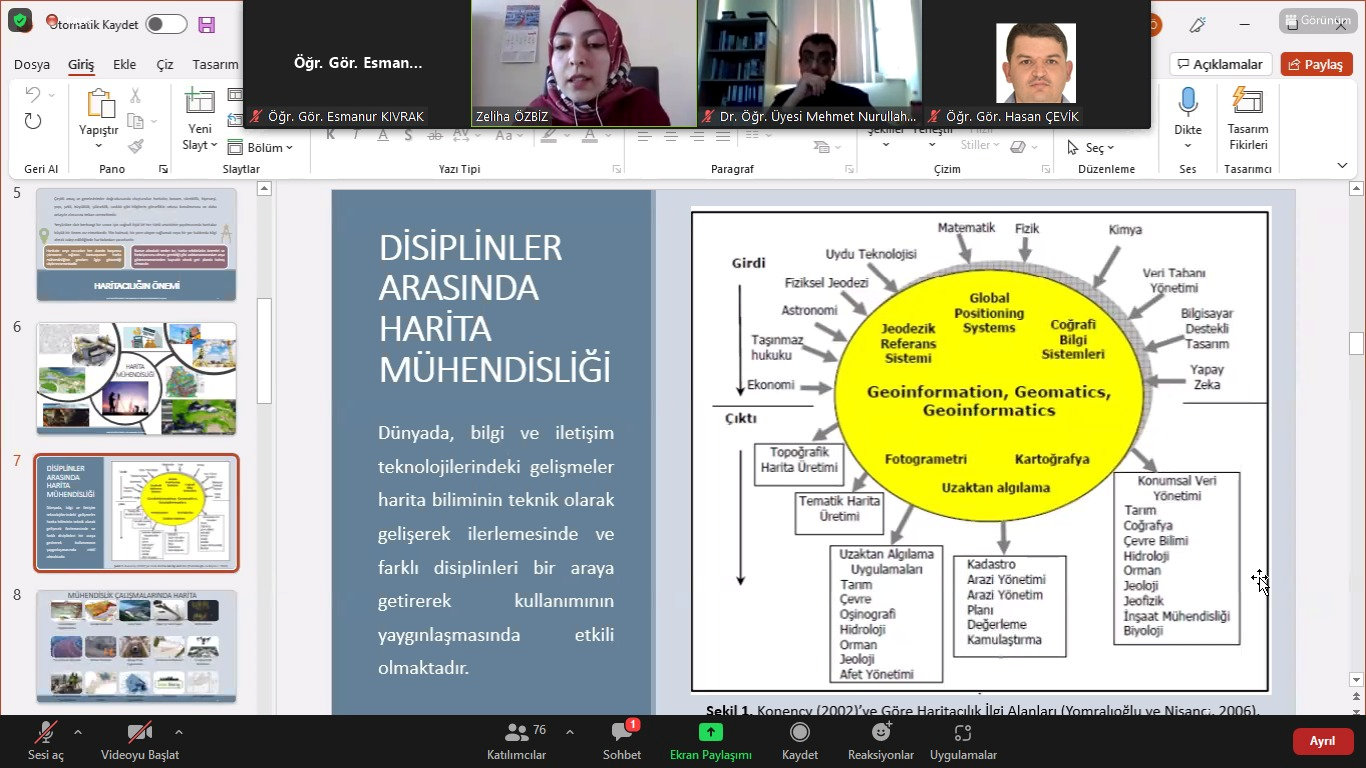Toggle Bold formatting K button

point(332,136)
